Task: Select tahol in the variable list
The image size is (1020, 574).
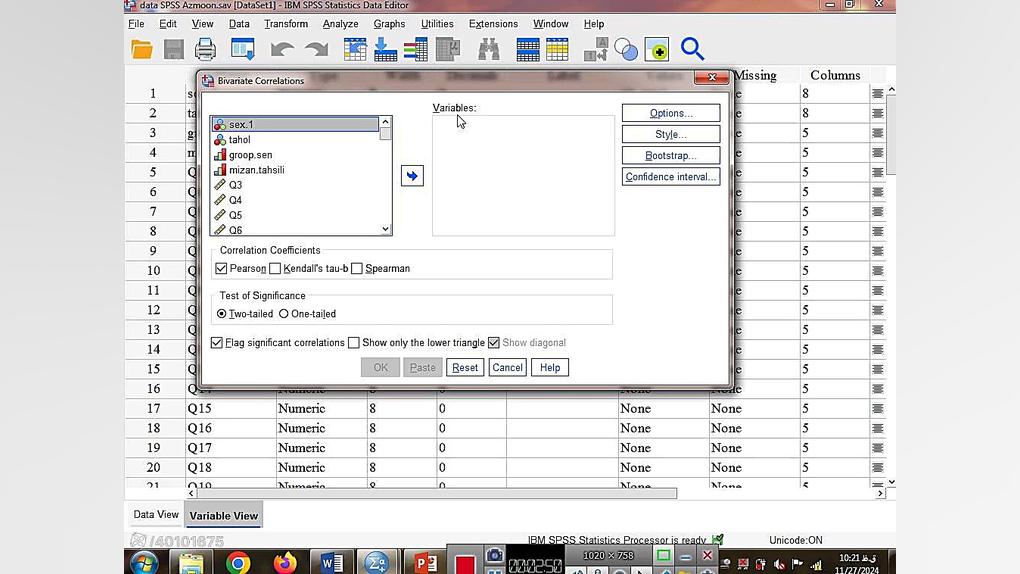Action: point(295,139)
